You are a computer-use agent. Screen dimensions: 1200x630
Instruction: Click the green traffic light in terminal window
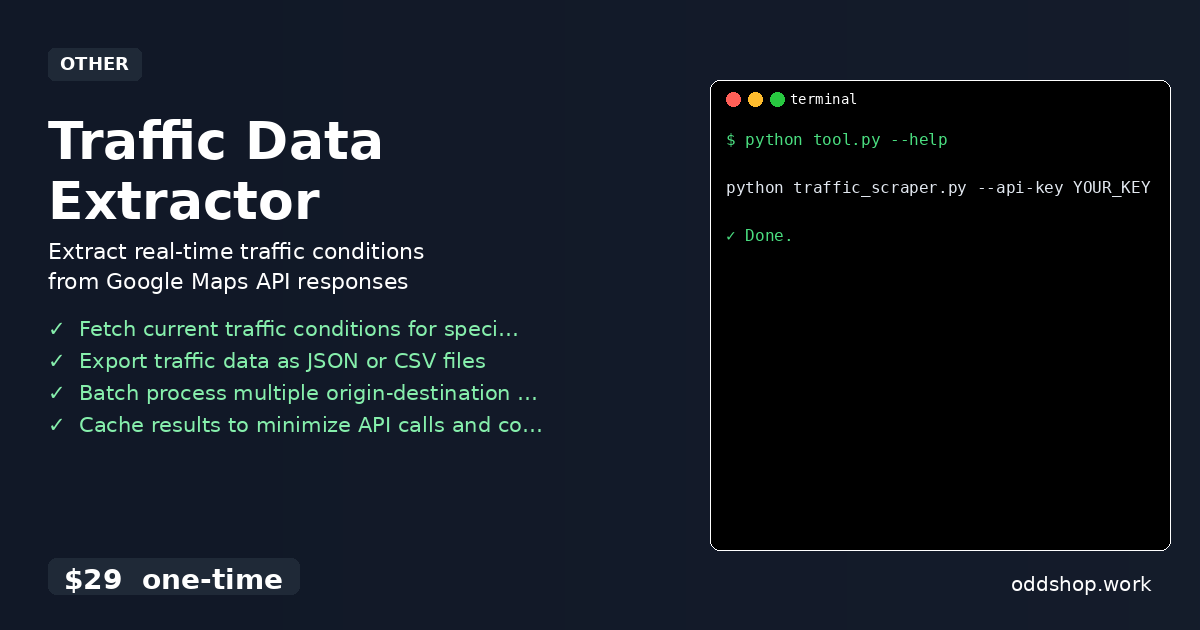coord(778,99)
